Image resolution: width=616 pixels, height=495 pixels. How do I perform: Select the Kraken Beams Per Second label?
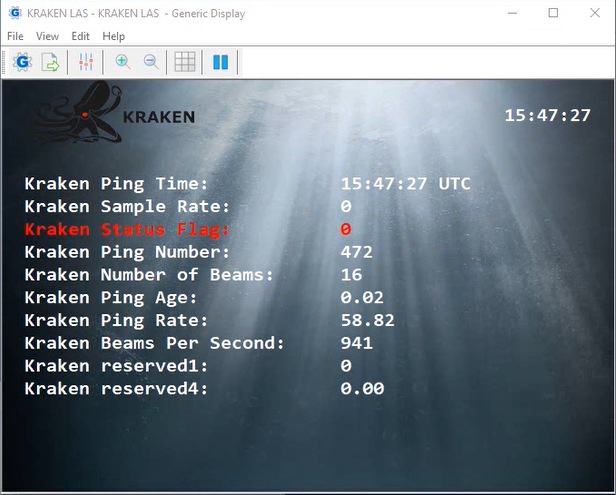(154, 343)
